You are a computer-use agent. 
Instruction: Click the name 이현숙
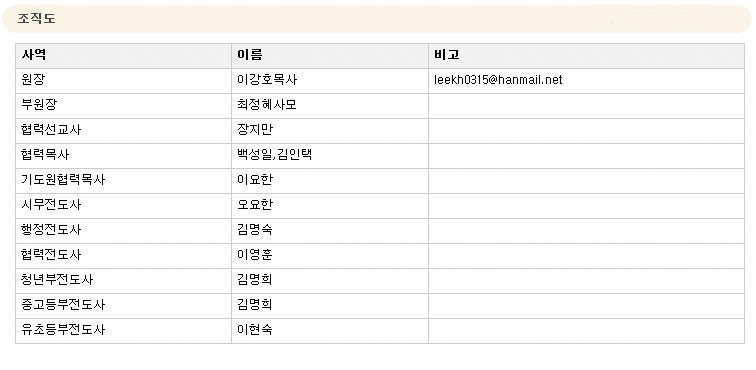[255, 330]
